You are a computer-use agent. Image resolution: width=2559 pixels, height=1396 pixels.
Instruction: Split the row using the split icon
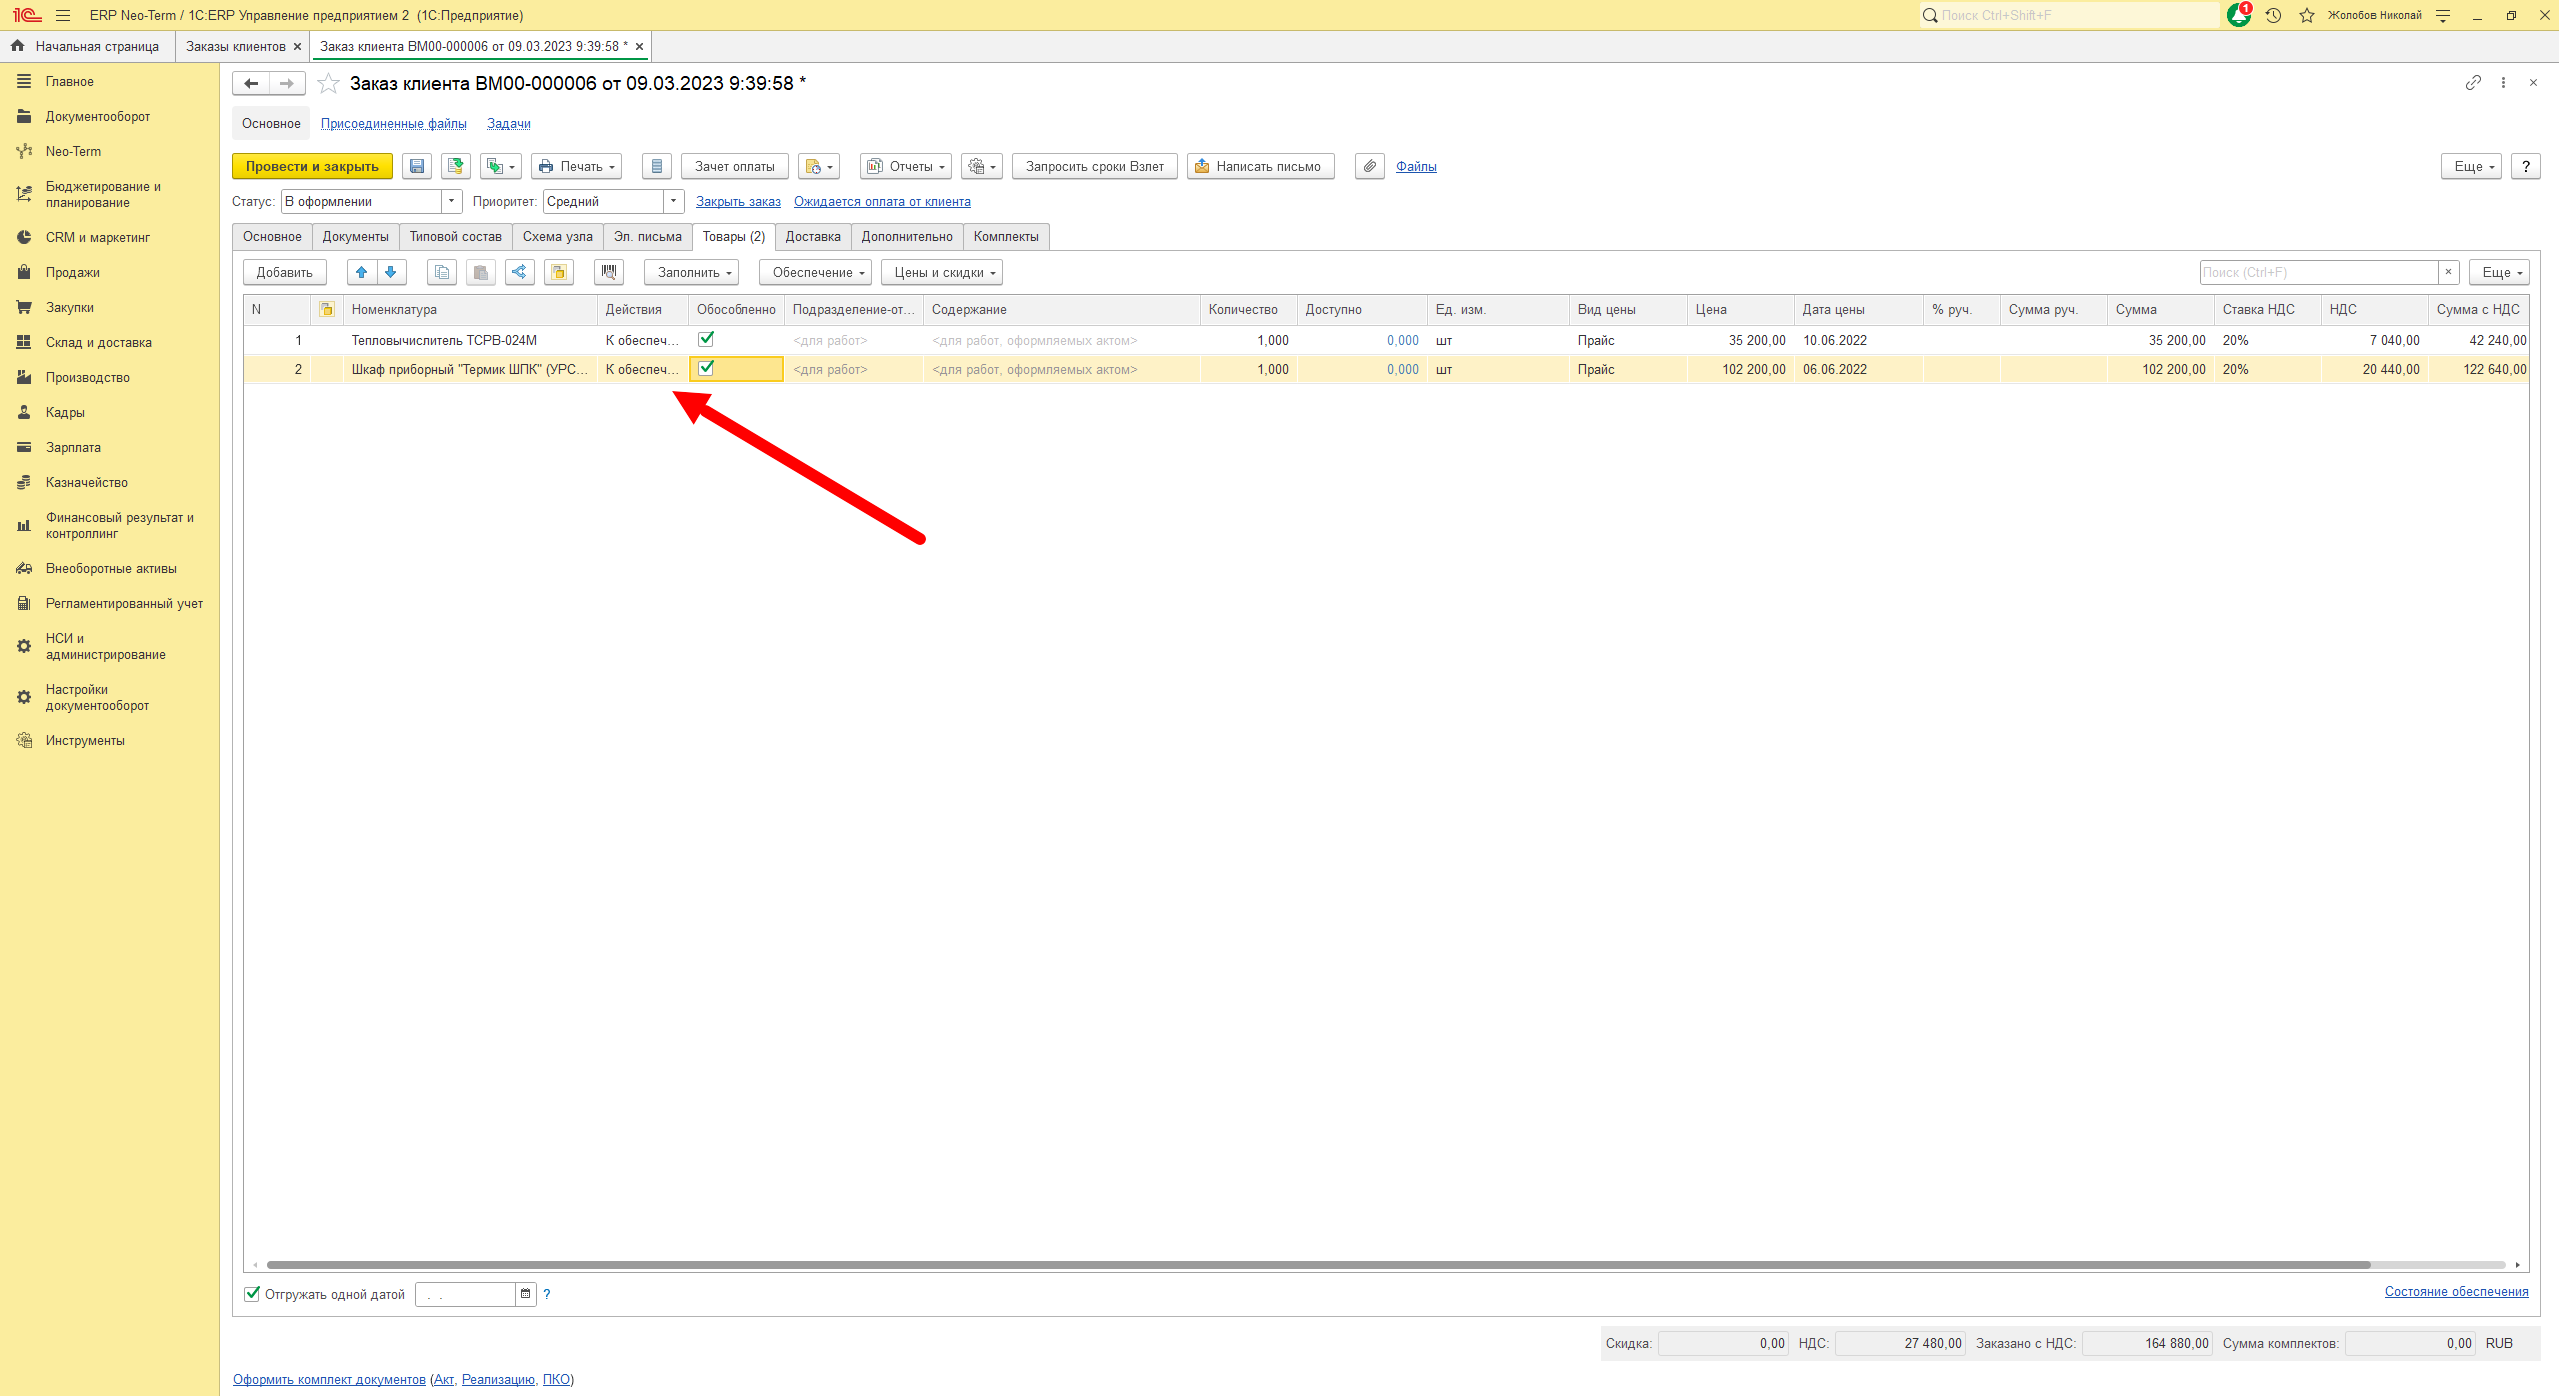(x=519, y=272)
